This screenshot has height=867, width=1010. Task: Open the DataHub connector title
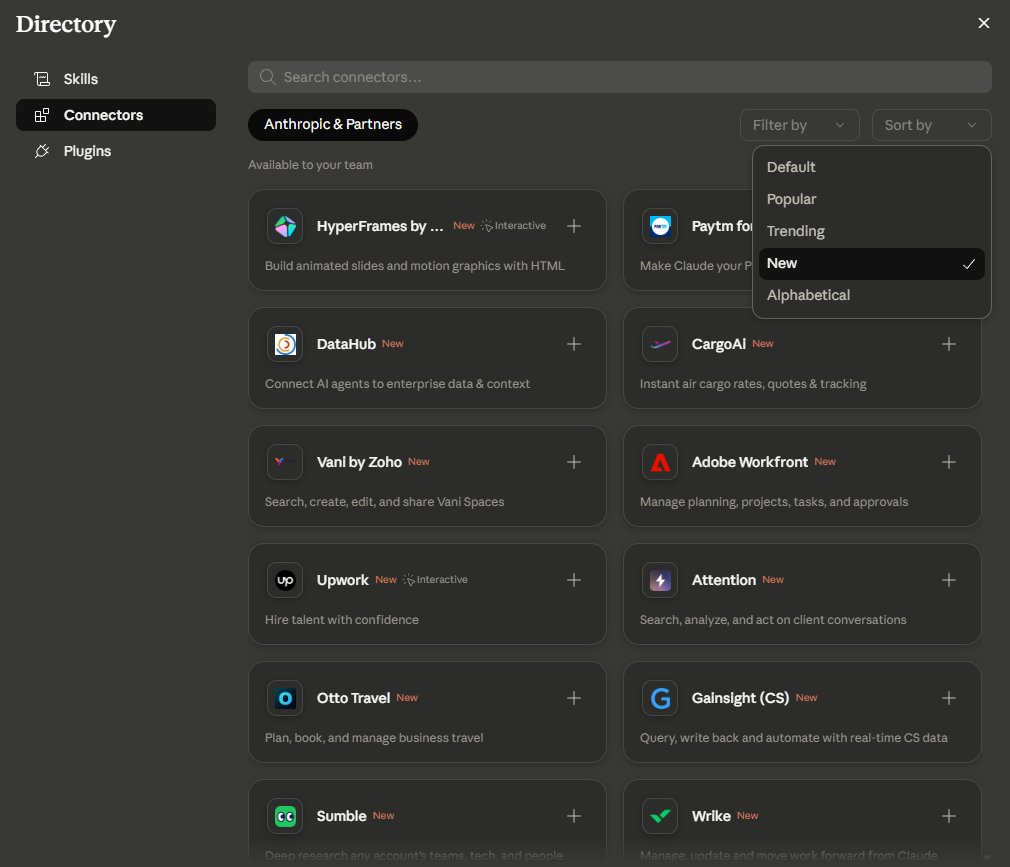coord(346,344)
